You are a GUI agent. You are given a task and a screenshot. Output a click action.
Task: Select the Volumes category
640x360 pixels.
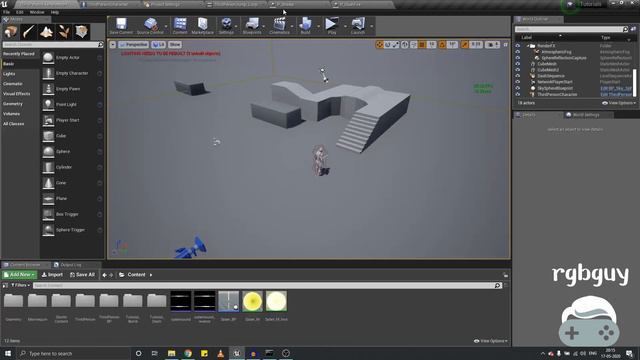coord(11,114)
